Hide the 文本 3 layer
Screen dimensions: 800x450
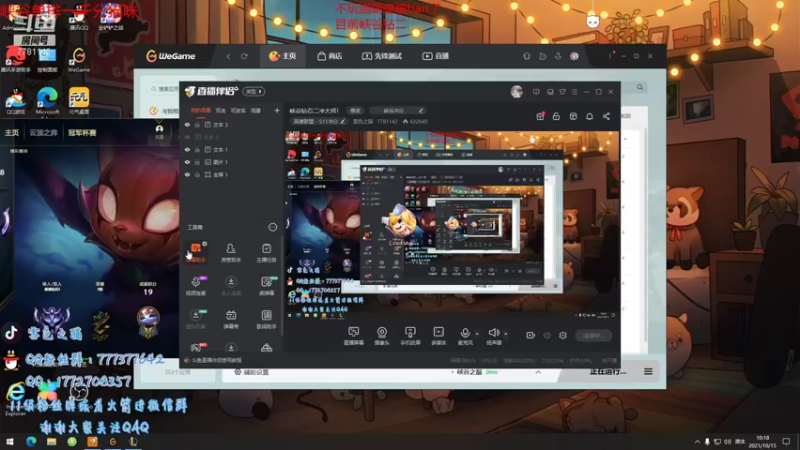tap(187, 124)
